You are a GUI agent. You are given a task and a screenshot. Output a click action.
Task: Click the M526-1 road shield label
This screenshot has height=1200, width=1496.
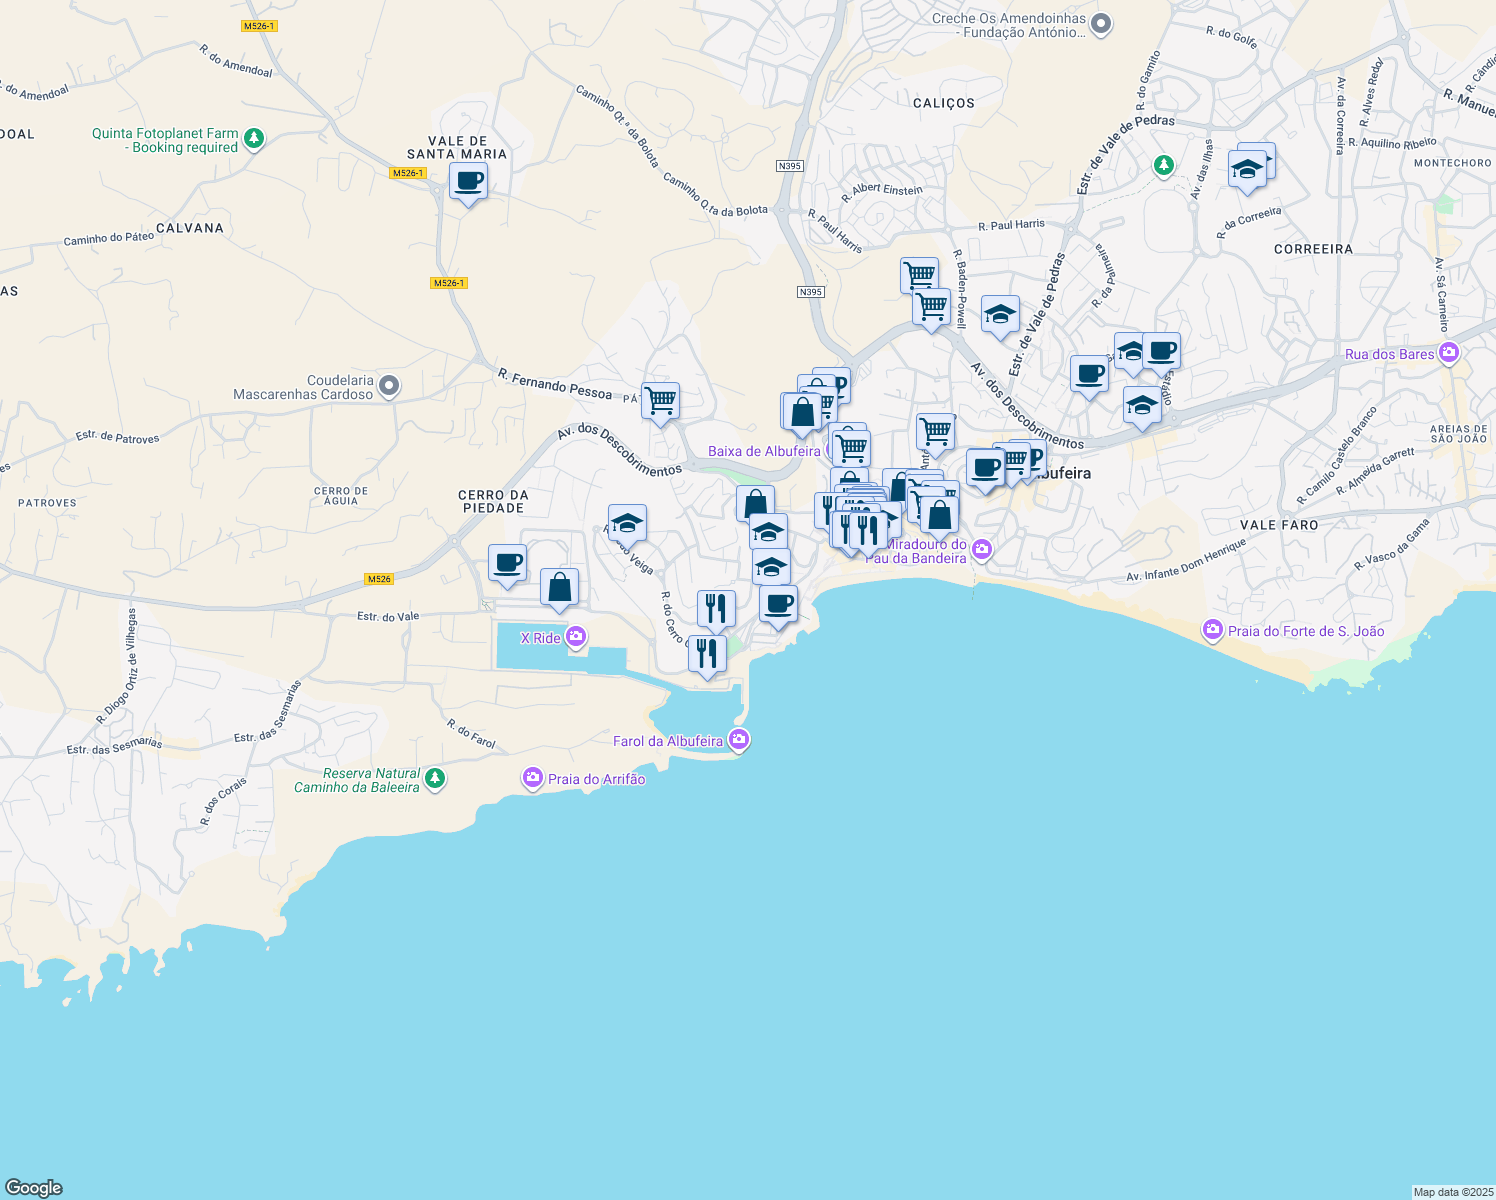pos(410,172)
